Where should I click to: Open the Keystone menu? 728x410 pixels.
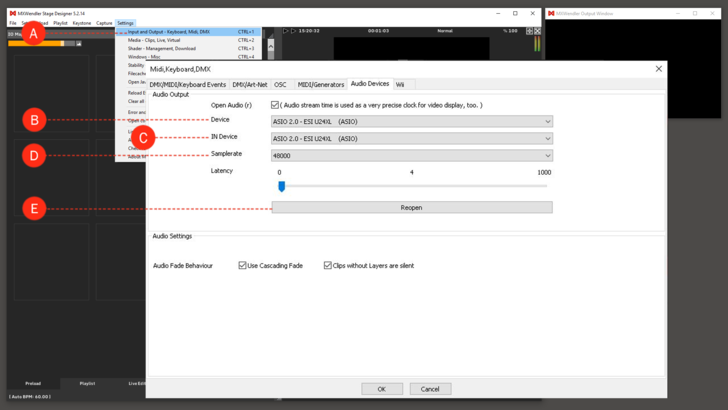pos(82,23)
